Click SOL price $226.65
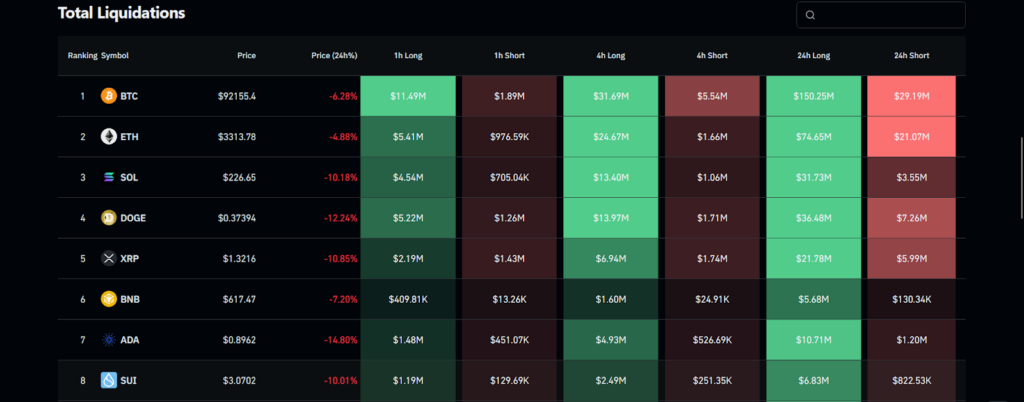This screenshot has width=1024, height=402. point(240,178)
